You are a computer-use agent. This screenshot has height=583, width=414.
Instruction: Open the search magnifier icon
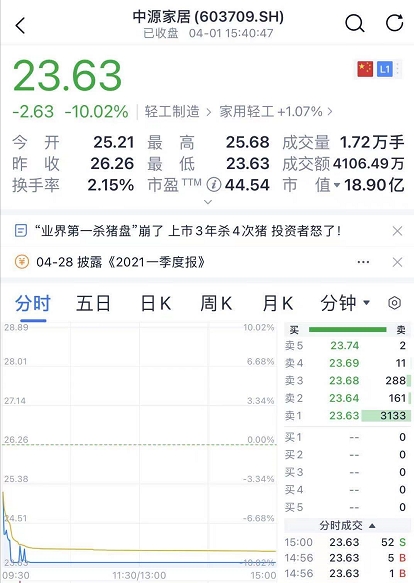pos(354,24)
